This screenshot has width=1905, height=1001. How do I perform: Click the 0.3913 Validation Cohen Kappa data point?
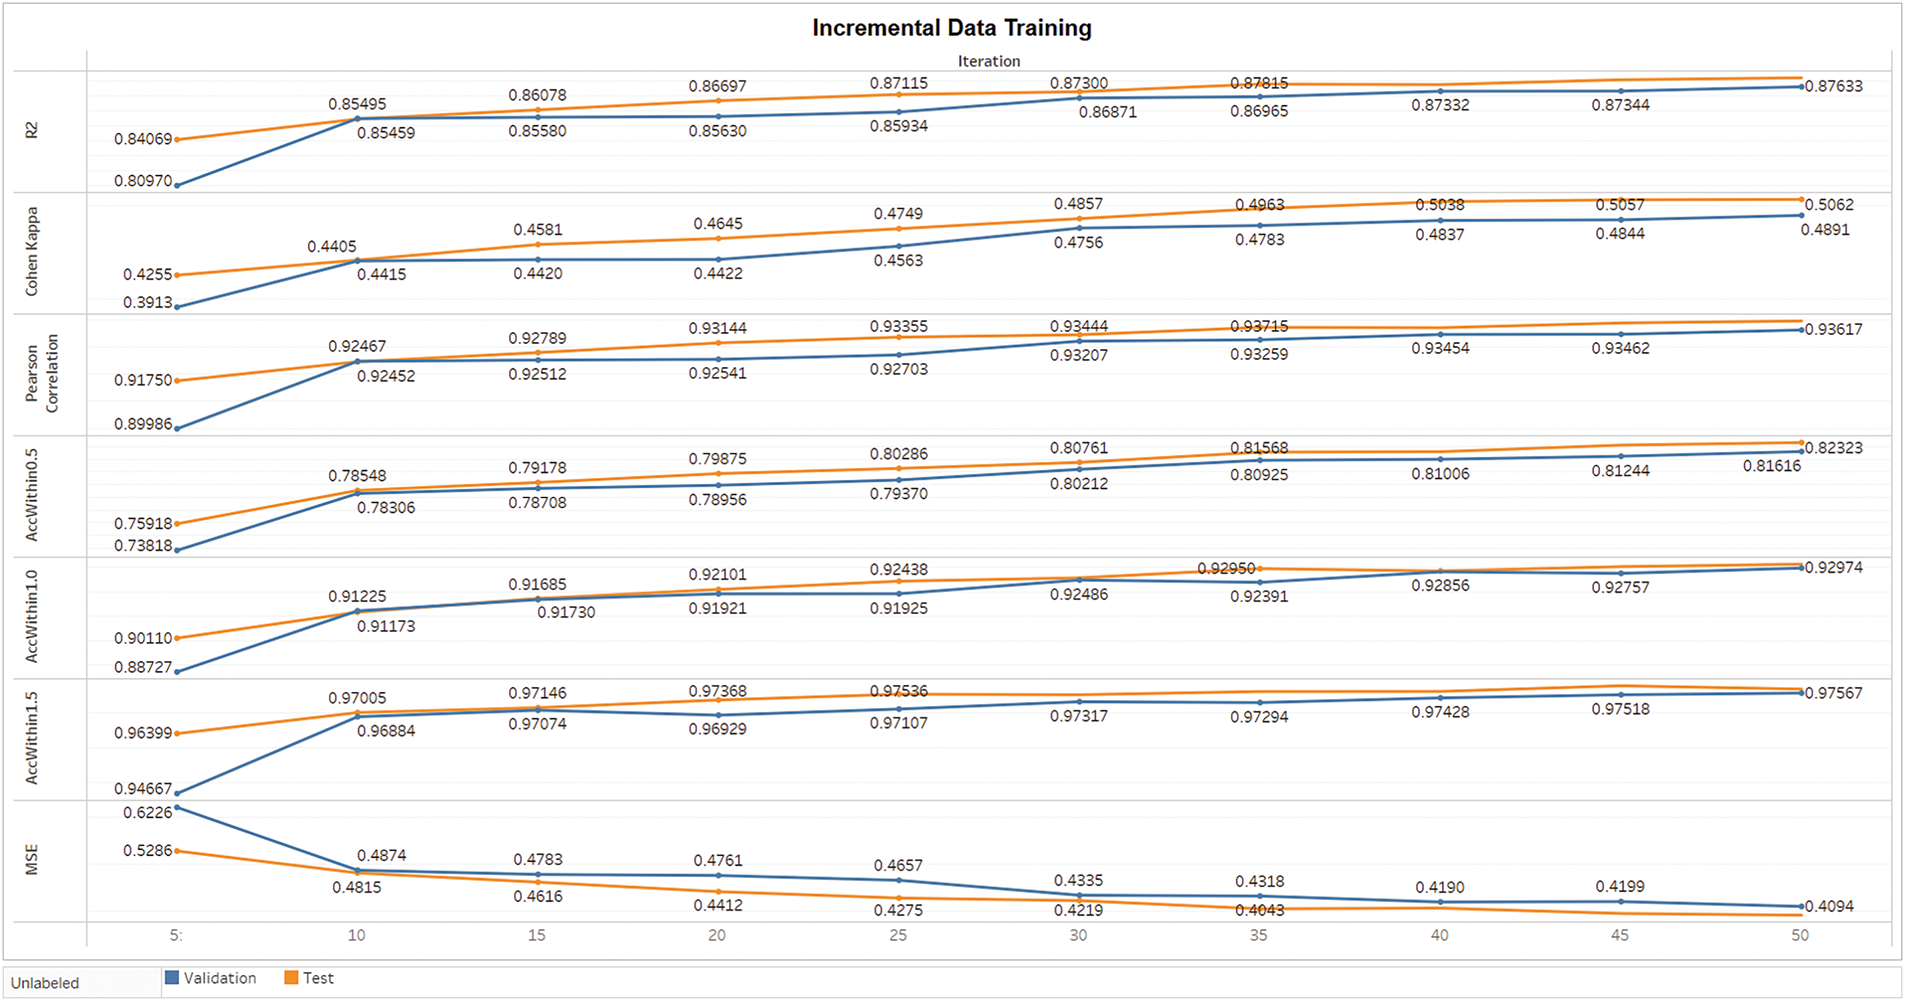[177, 307]
